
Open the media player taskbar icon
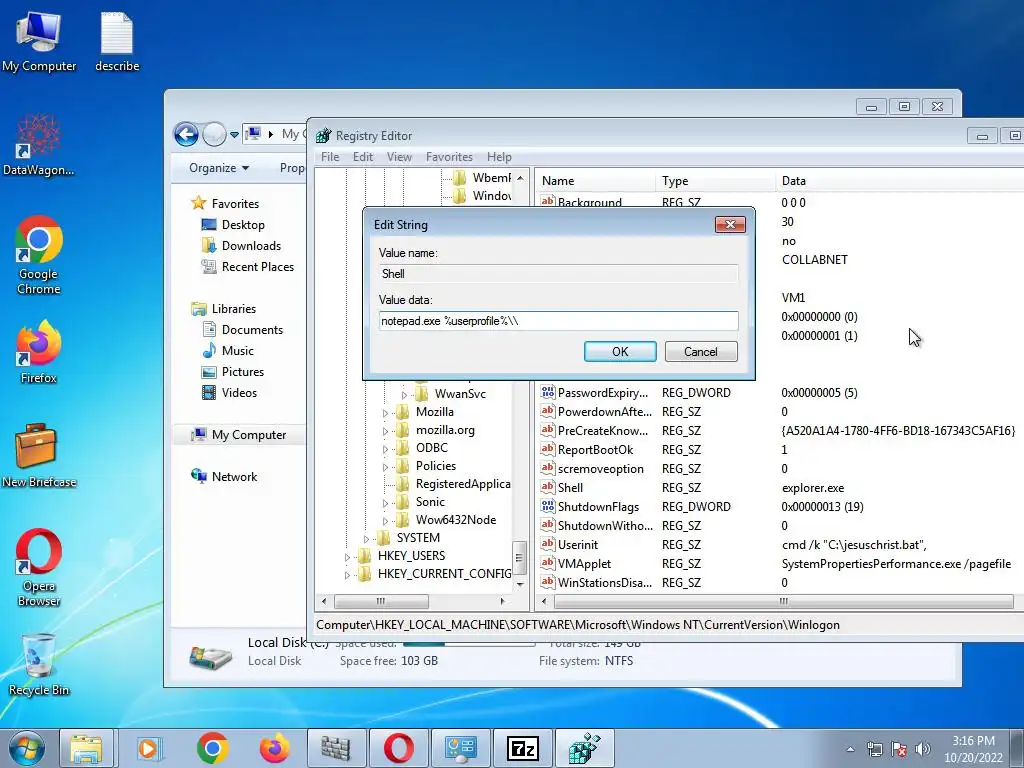tap(149, 748)
